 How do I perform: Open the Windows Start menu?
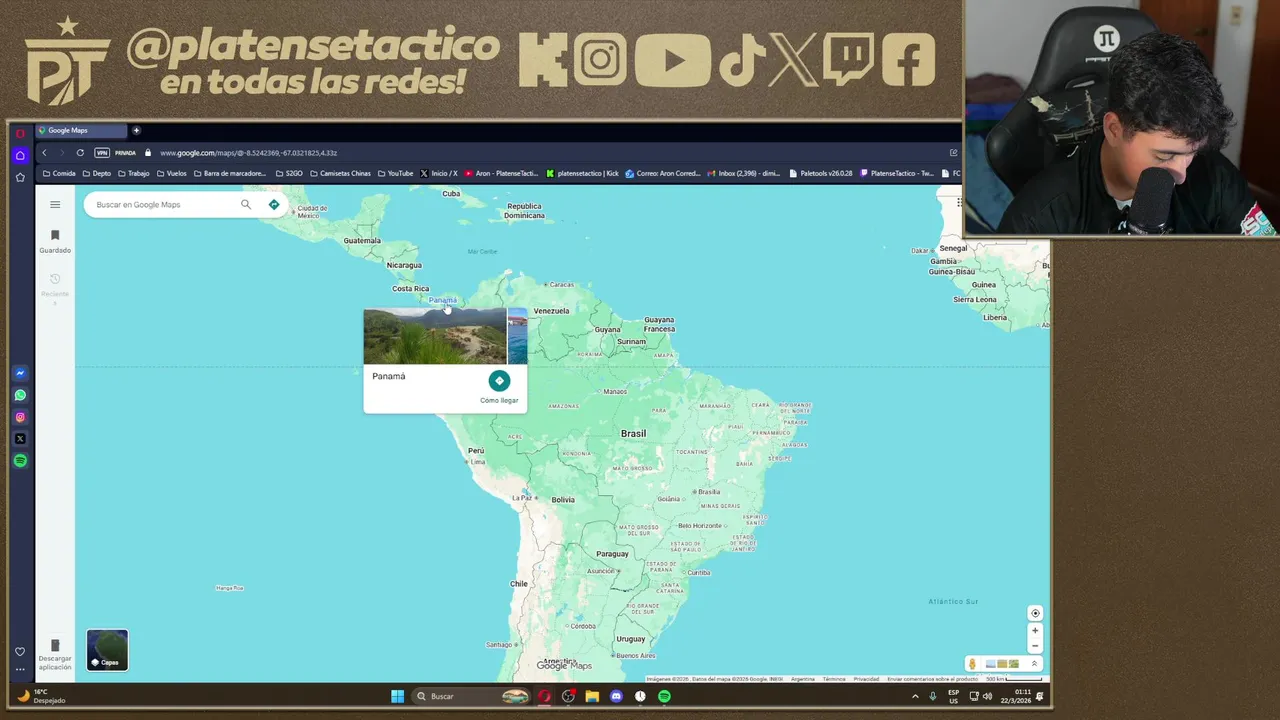pos(397,696)
